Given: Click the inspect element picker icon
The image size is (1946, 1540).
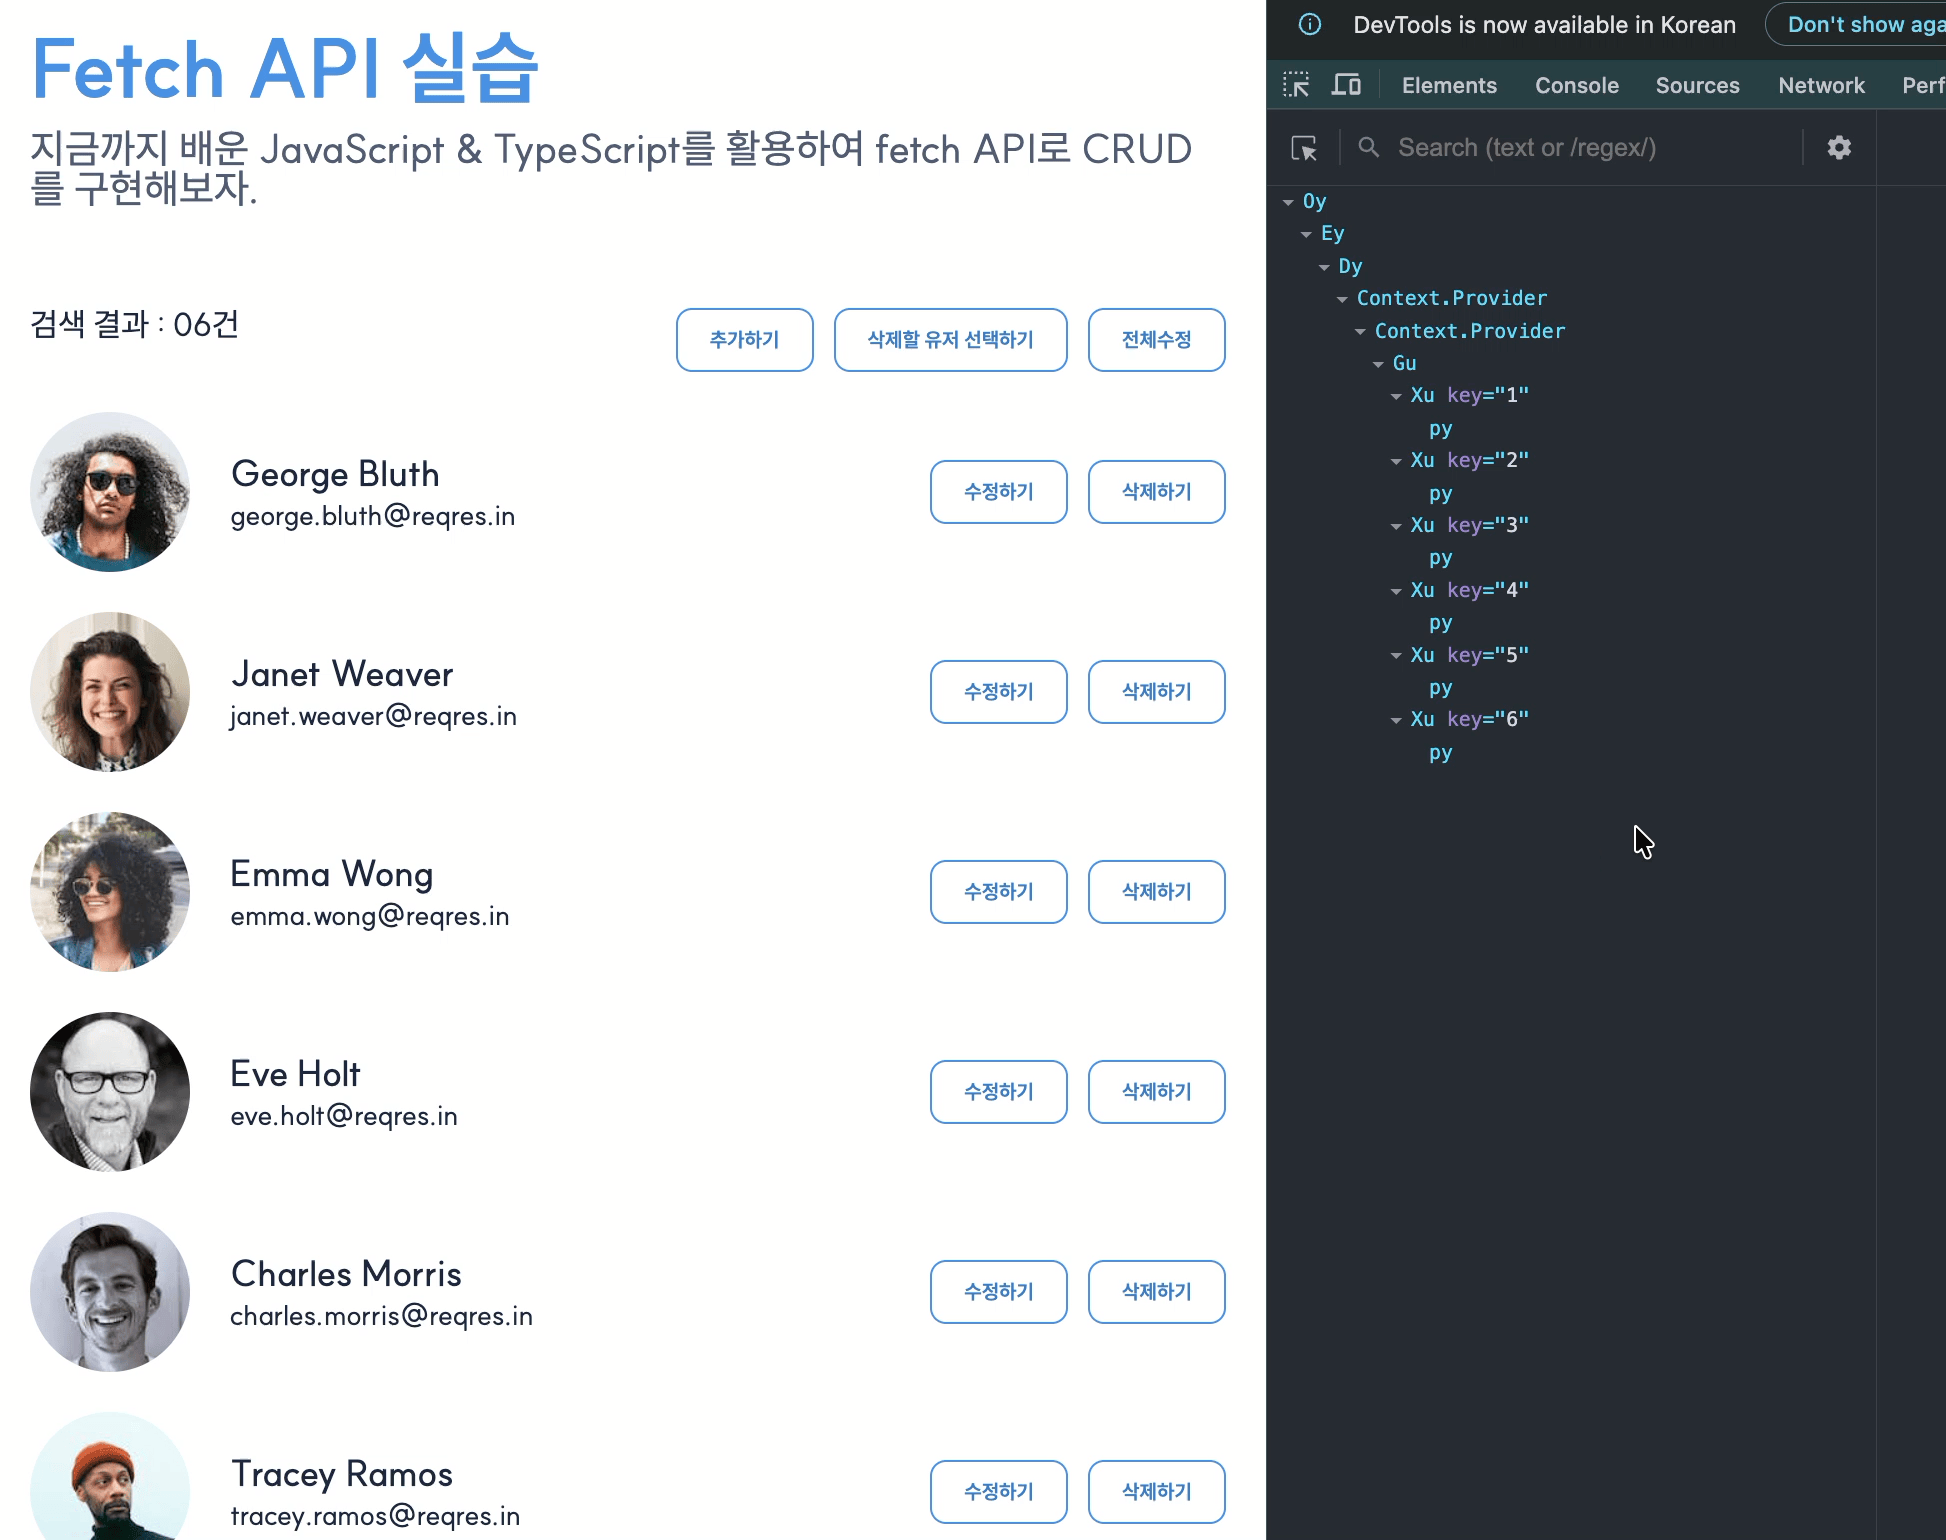Looking at the screenshot, I should click(x=1296, y=85).
